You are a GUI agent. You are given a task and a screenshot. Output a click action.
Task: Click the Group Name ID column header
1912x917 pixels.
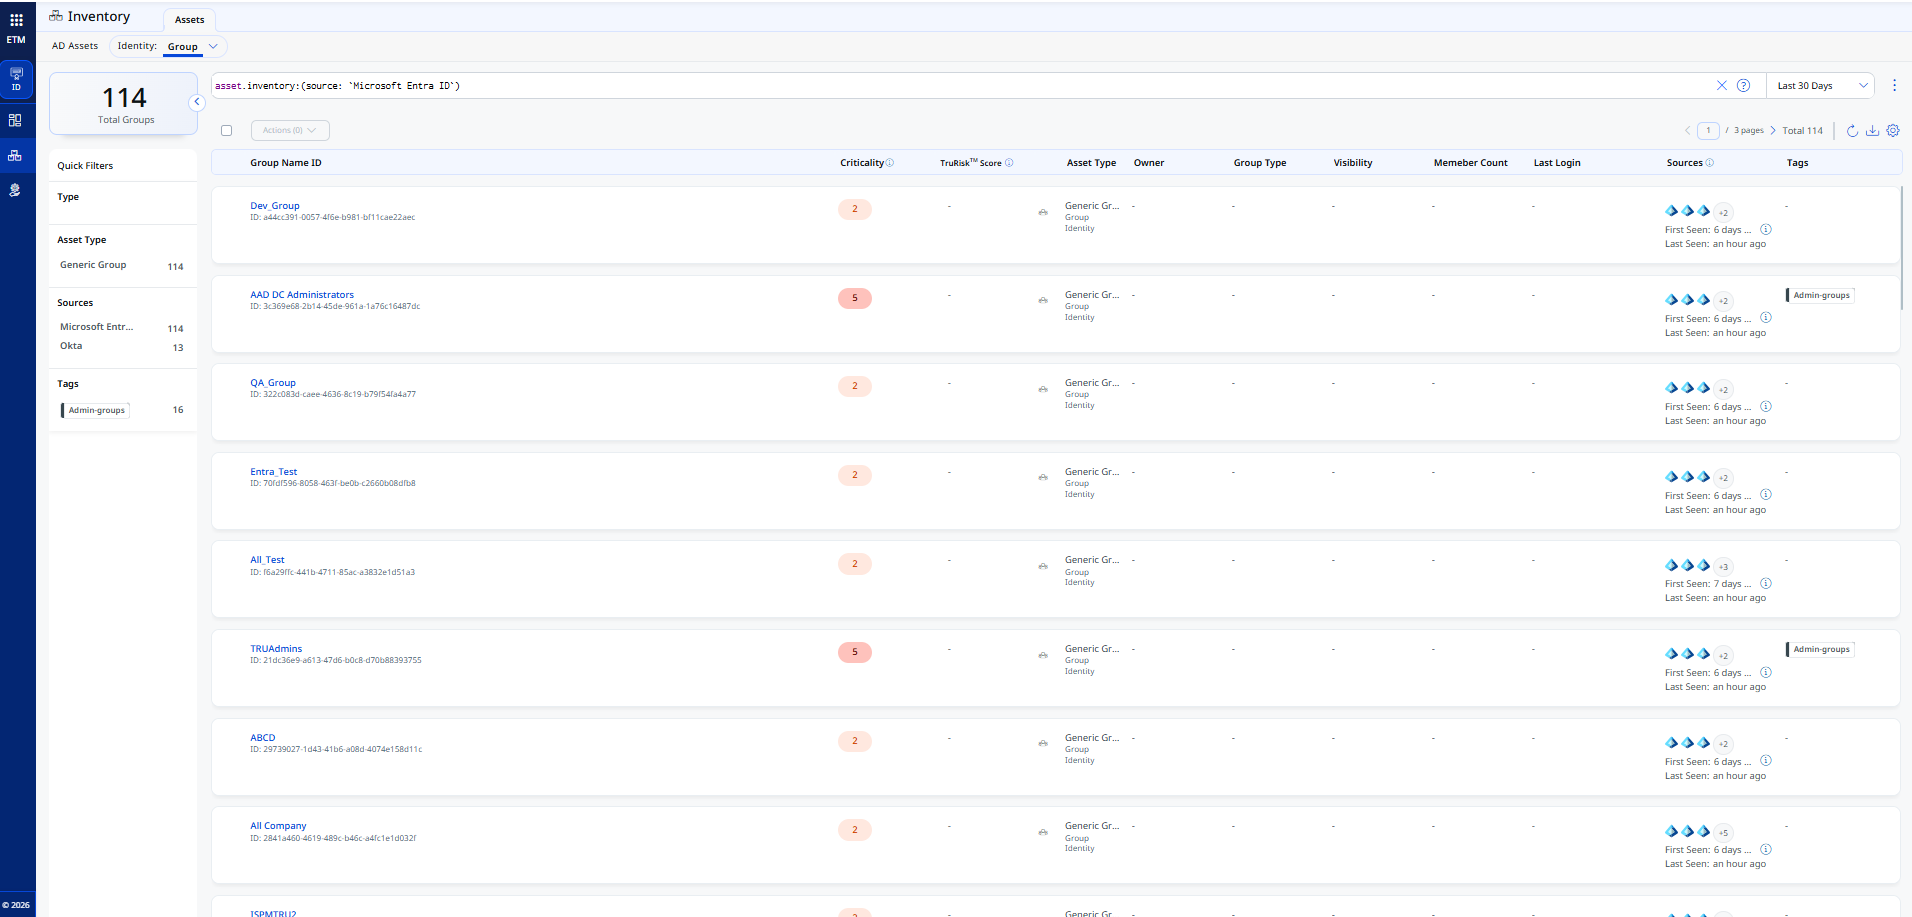[286, 163]
